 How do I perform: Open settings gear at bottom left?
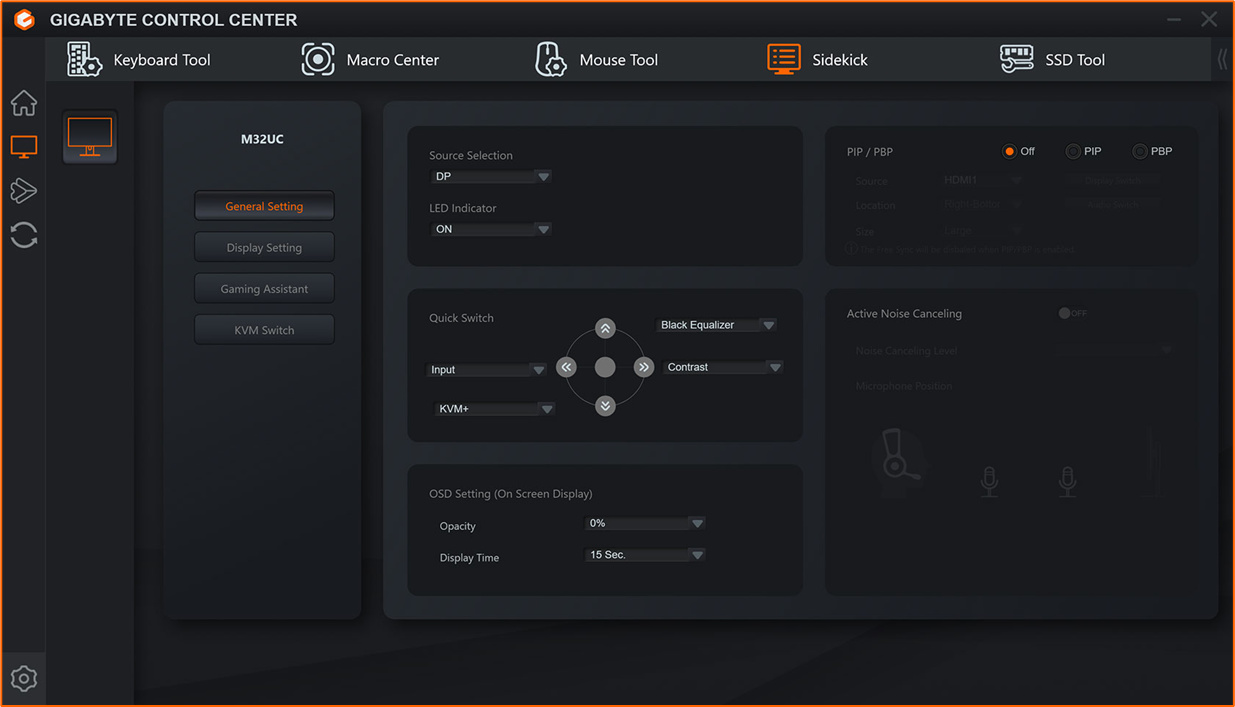[24, 678]
